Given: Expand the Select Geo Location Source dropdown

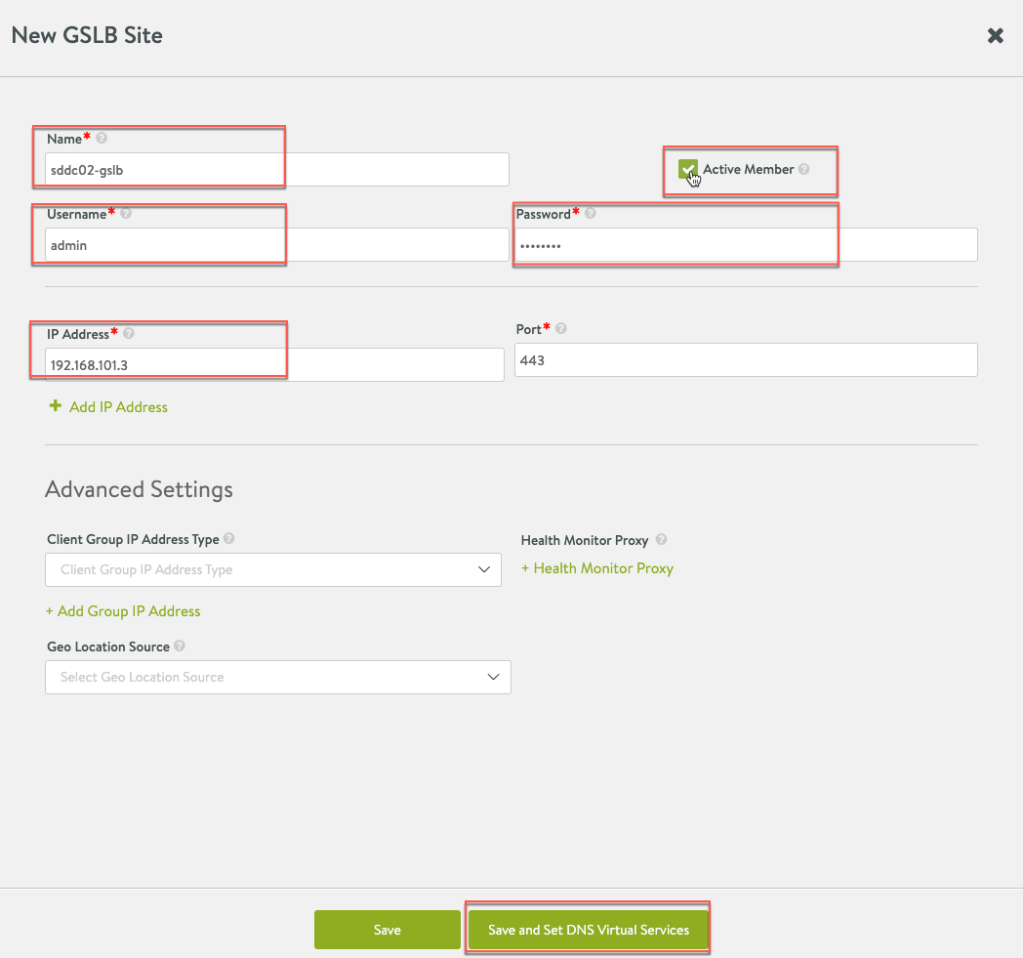Looking at the screenshot, I should 278,677.
